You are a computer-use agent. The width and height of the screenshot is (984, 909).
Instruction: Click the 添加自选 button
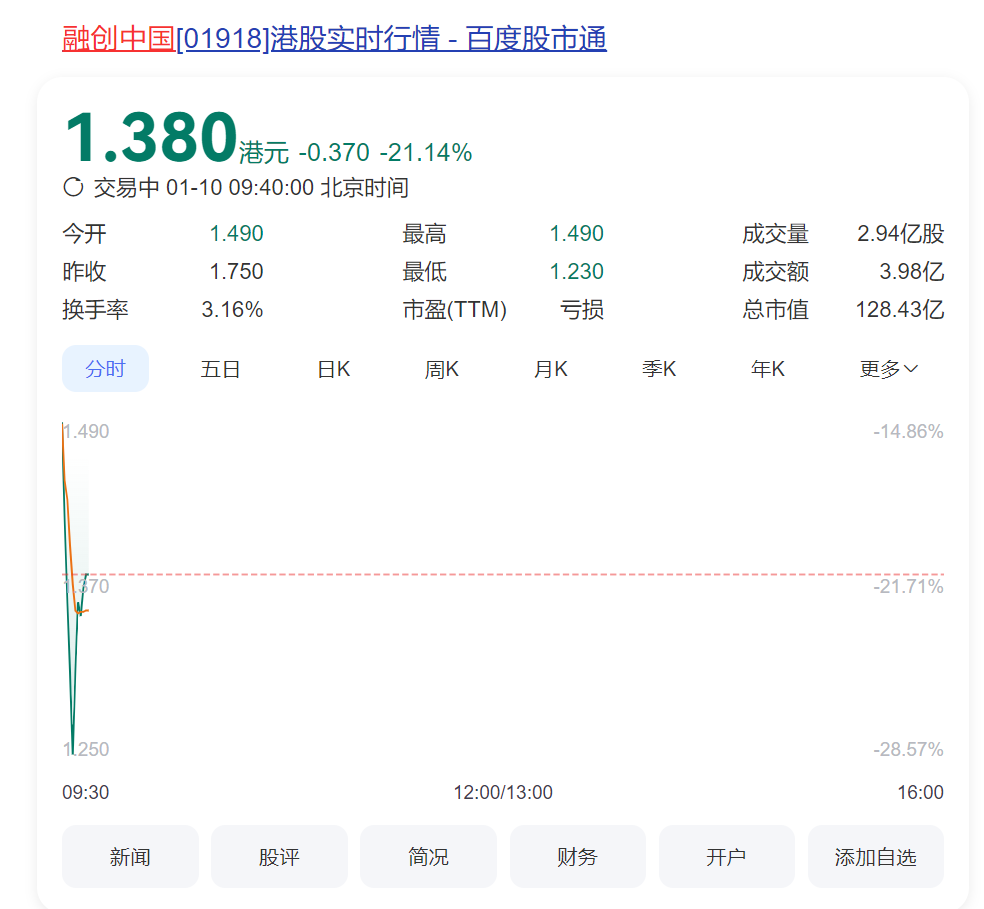[x=875, y=856]
